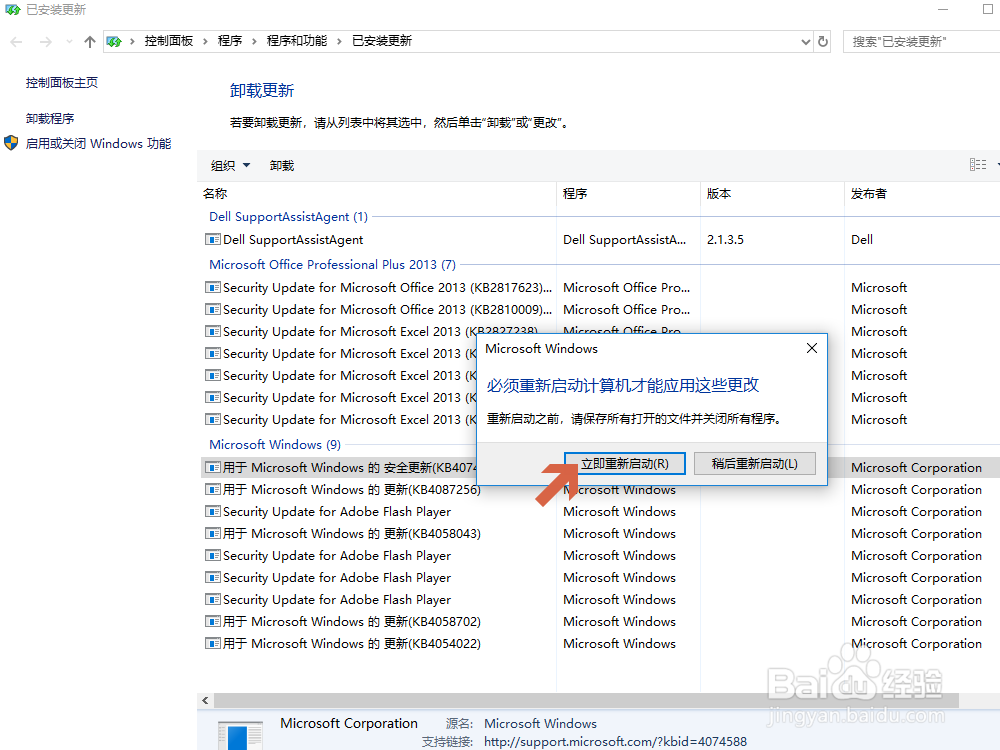The image size is (1000, 750).
Task: Open 控制面板主页 link
Action: [62, 82]
